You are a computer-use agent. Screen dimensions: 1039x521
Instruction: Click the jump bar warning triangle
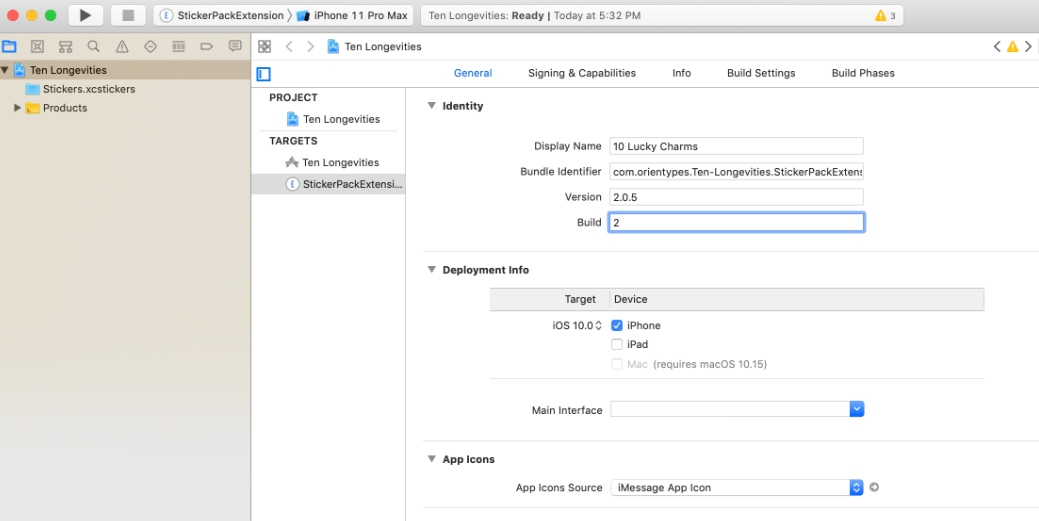coord(1012,46)
